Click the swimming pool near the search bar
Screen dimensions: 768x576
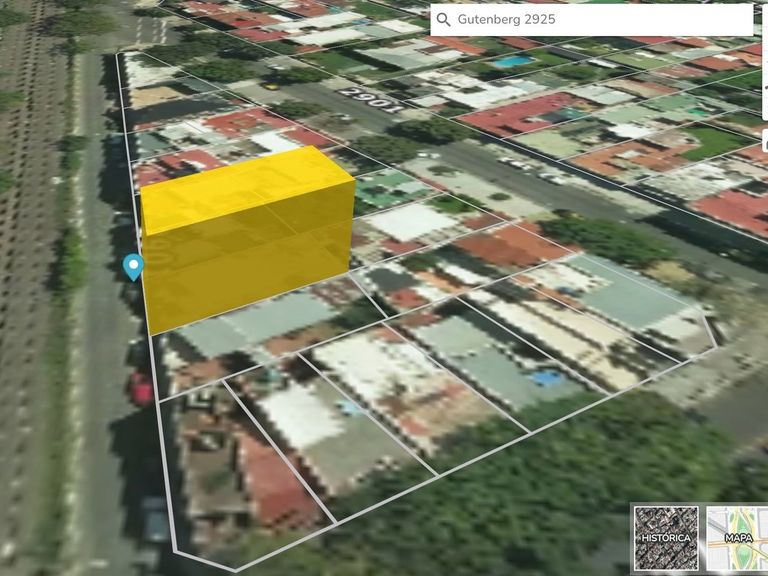513,62
